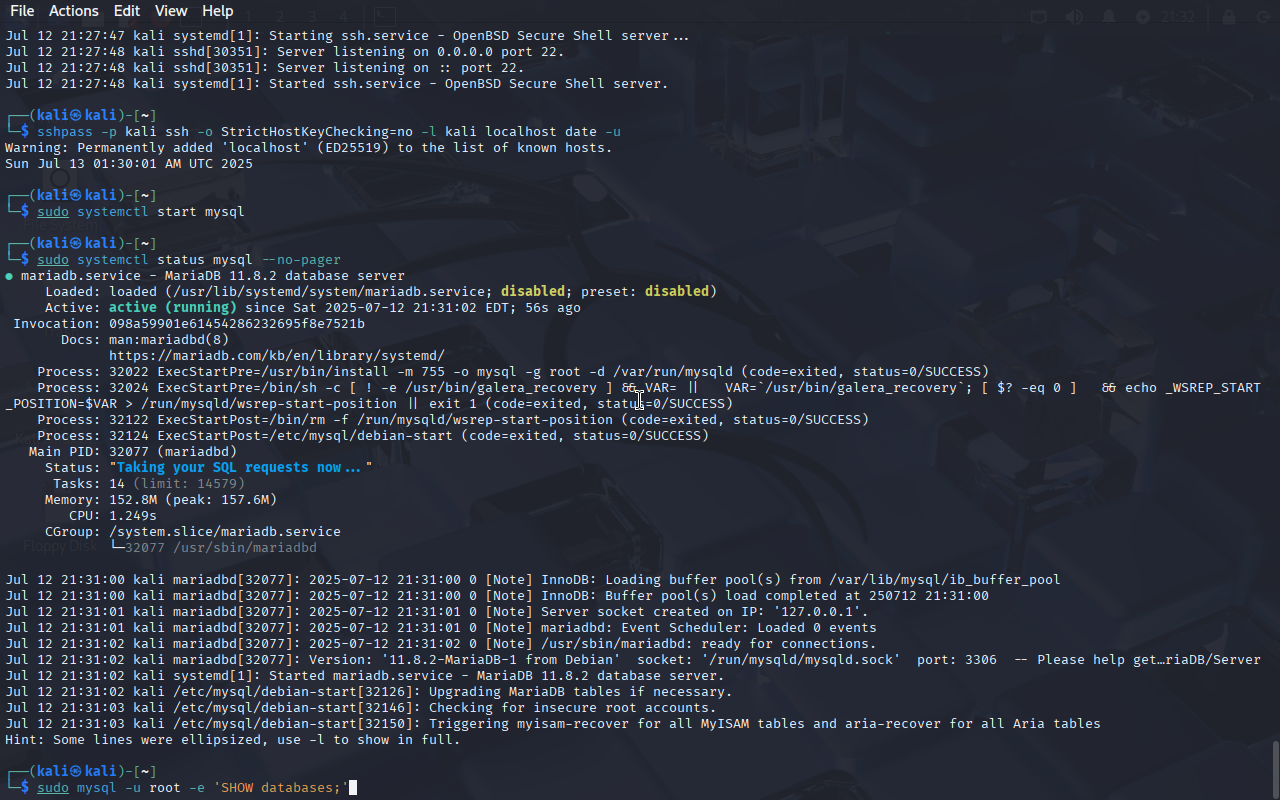Click the first yellow 'disabled' word after mariadb.service
The height and width of the screenshot is (800, 1280).
point(533,292)
